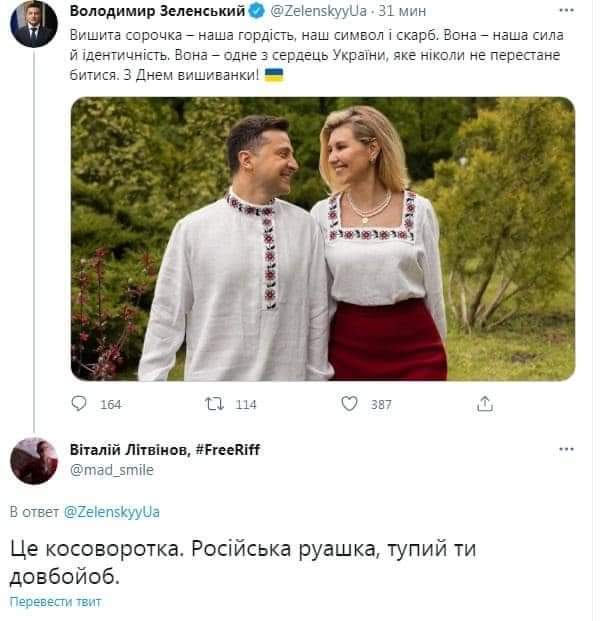This screenshot has height=621, width=603.
Task: Open the couple photo in the tweet
Action: pos(322,238)
